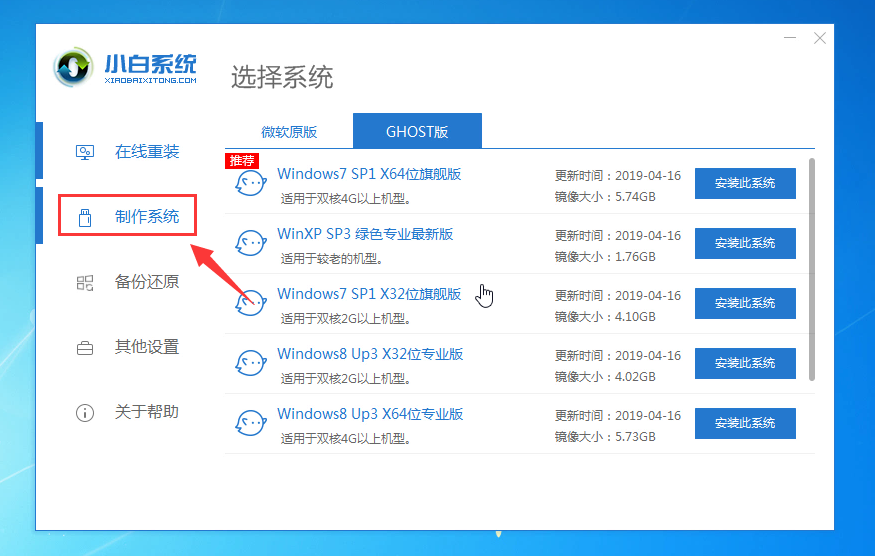
Task: Click the 选择系统 heading text
Action: (282, 77)
